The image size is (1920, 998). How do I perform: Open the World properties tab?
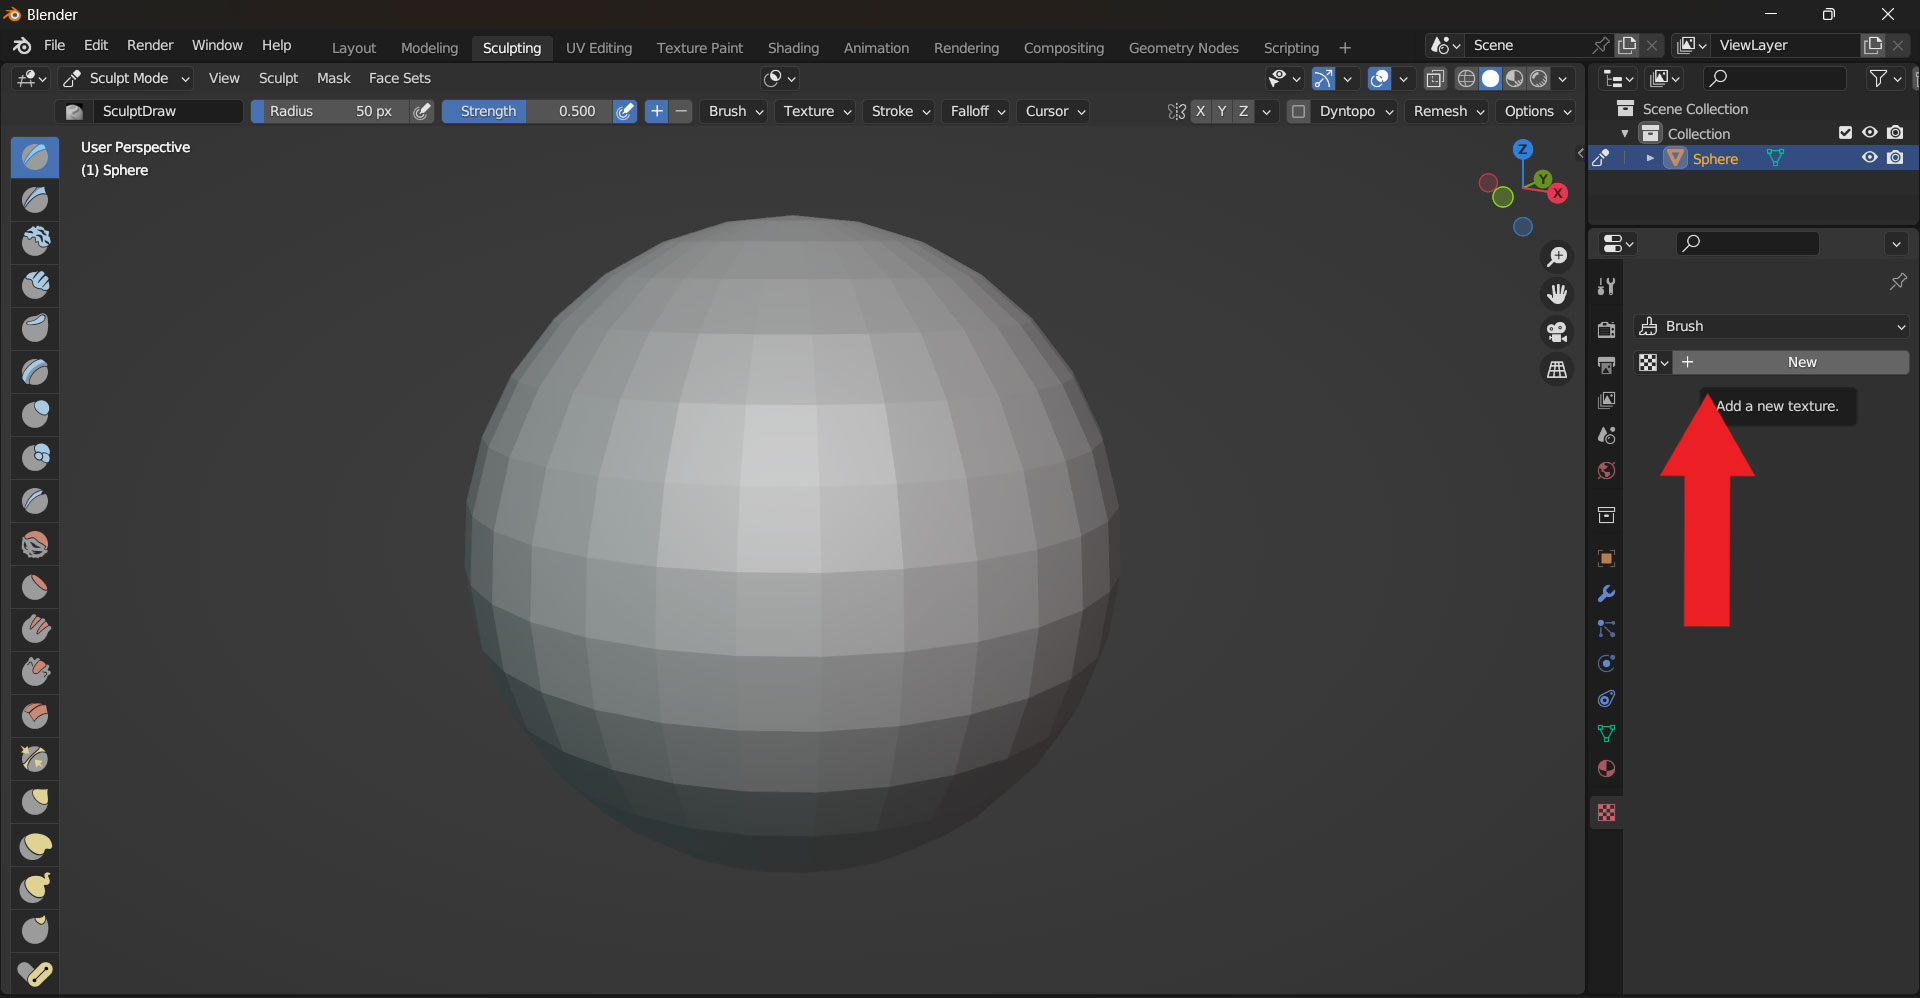point(1607,470)
